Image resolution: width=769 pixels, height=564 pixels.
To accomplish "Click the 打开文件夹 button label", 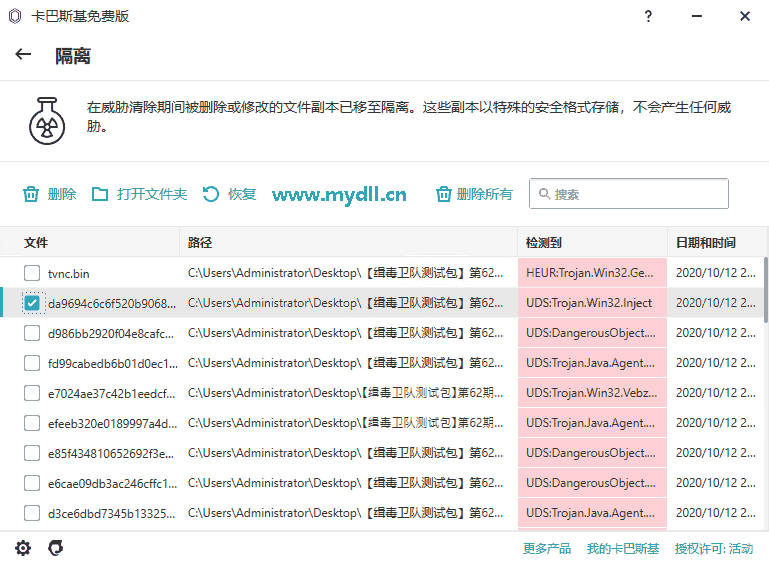I will pos(152,194).
